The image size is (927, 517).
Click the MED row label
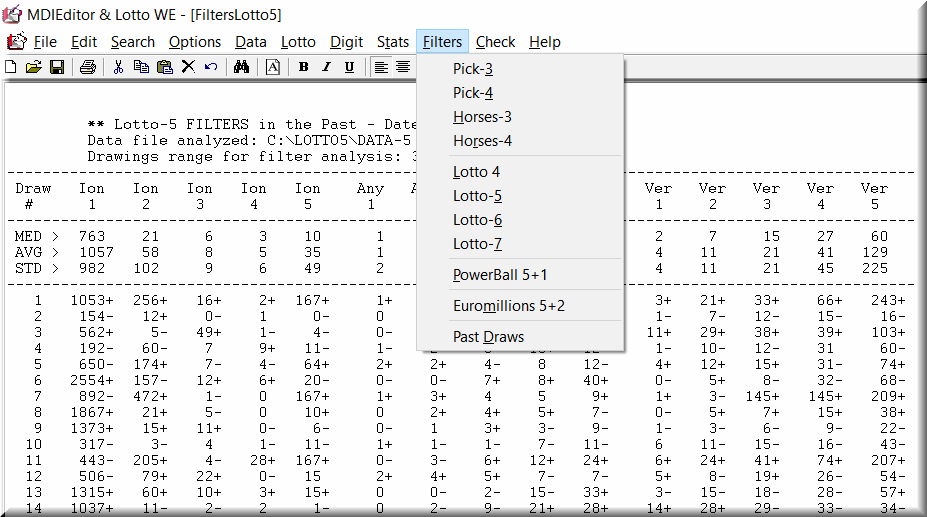coord(37,237)
